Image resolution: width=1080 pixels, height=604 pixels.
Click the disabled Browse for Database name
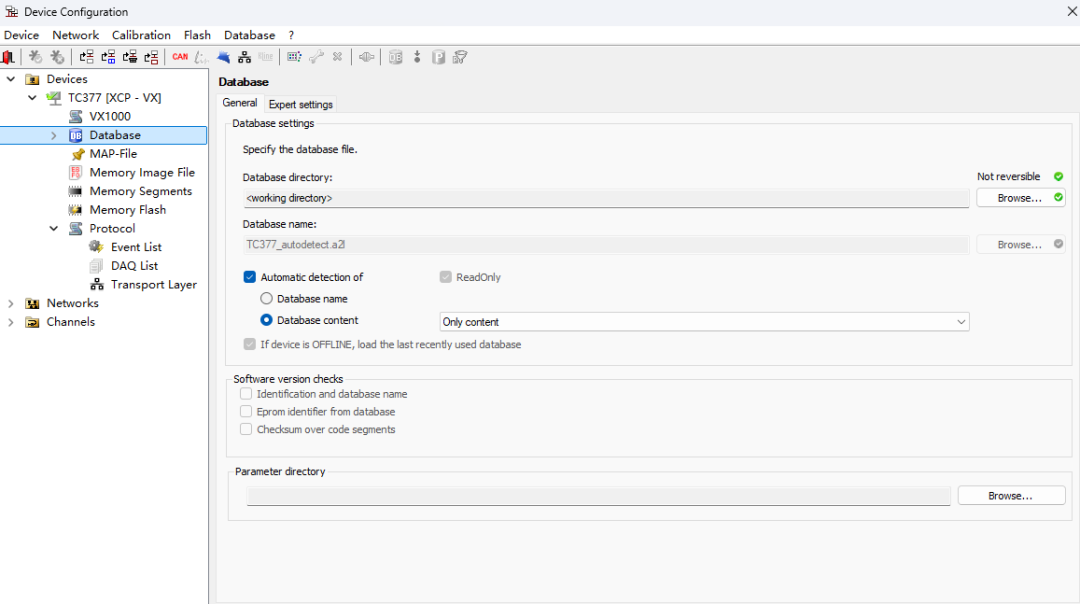[1020, 244]
